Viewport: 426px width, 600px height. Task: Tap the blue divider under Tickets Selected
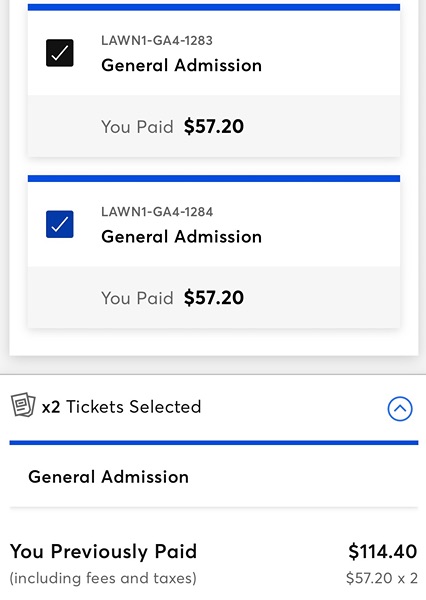214,443
